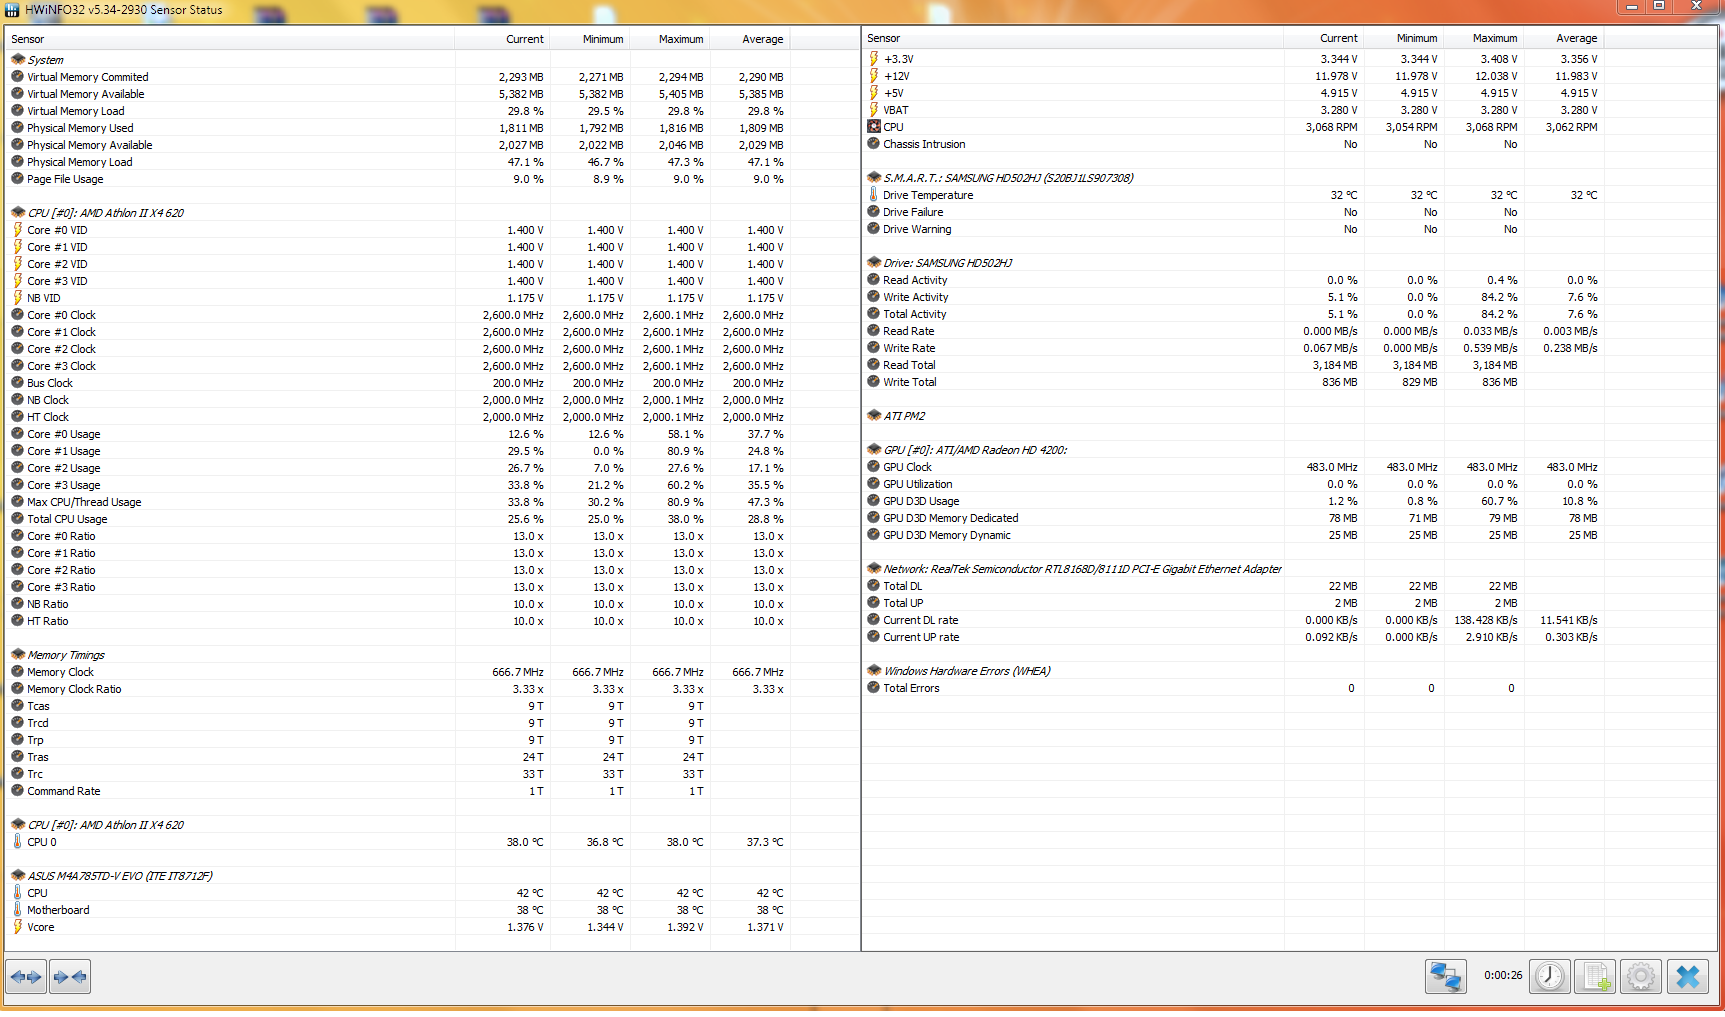This screenshot has height=1017, width=1725.
Task: Click the expand sensor columns arrows button
Action: point(27,976)
